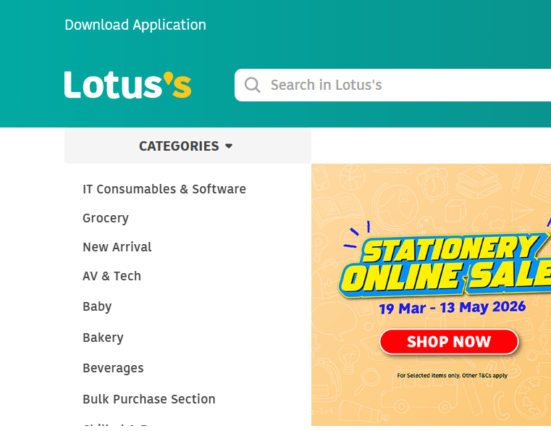Screen dimensions: 551x431
Task: Open the Bakery category
Action: point(103,337)
